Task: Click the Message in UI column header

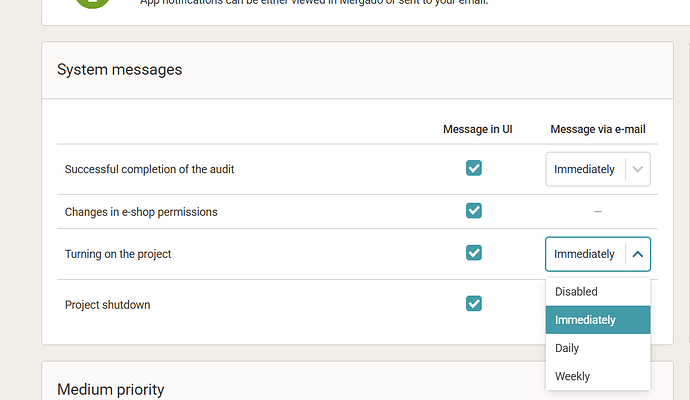Action: pyautogui.click(x=477, y=130)
